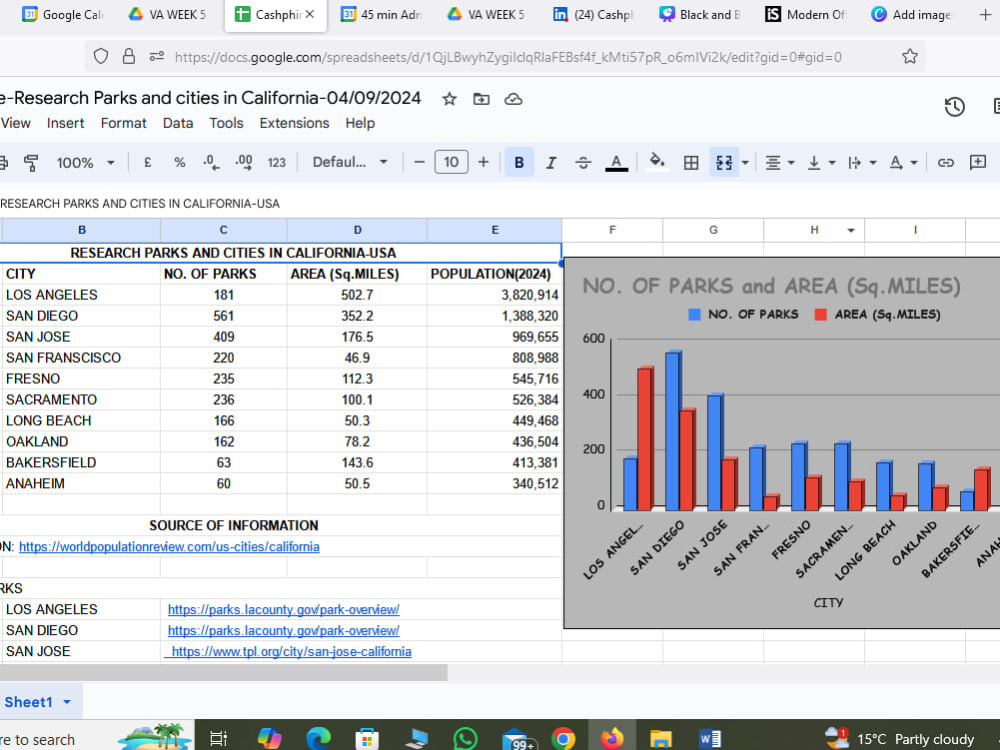Open a new browser tab
Screen dimensions: 1000x750
tap(985, 14)
